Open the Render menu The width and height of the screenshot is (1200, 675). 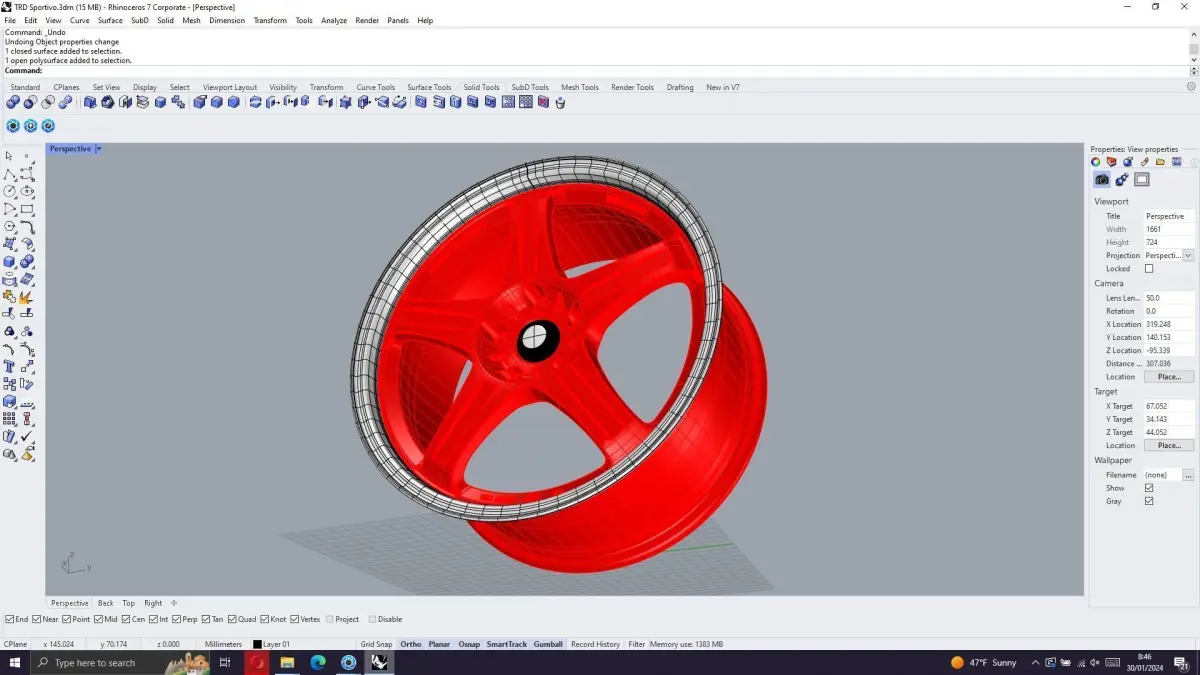pos(367,20)
